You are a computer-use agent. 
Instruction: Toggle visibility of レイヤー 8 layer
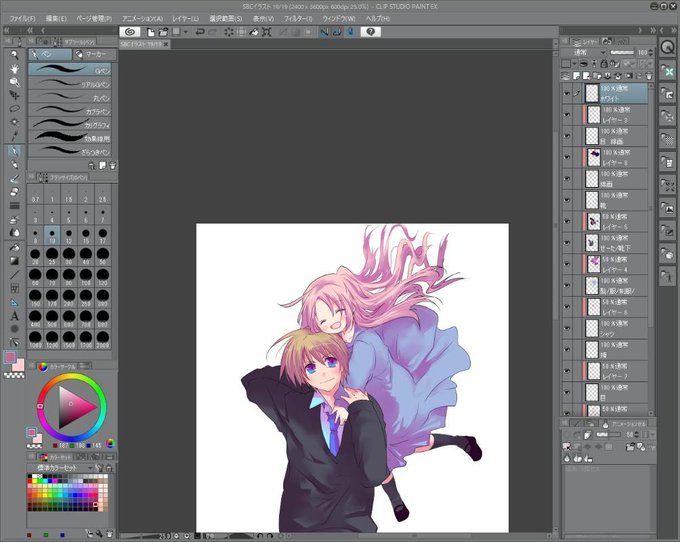coord(567,157)
